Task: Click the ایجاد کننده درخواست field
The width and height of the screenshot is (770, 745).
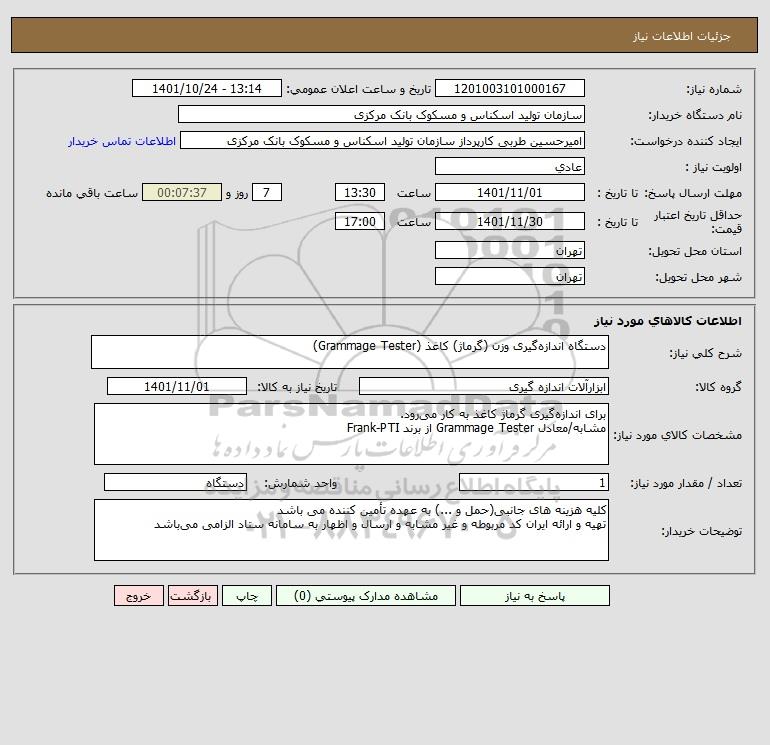Action: pyautogui.click(x=383, y=141)
